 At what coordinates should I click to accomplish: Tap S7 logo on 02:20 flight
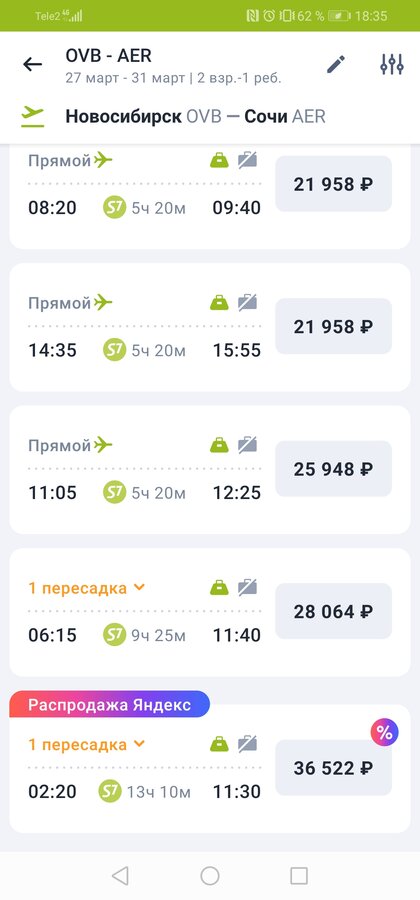110,791
